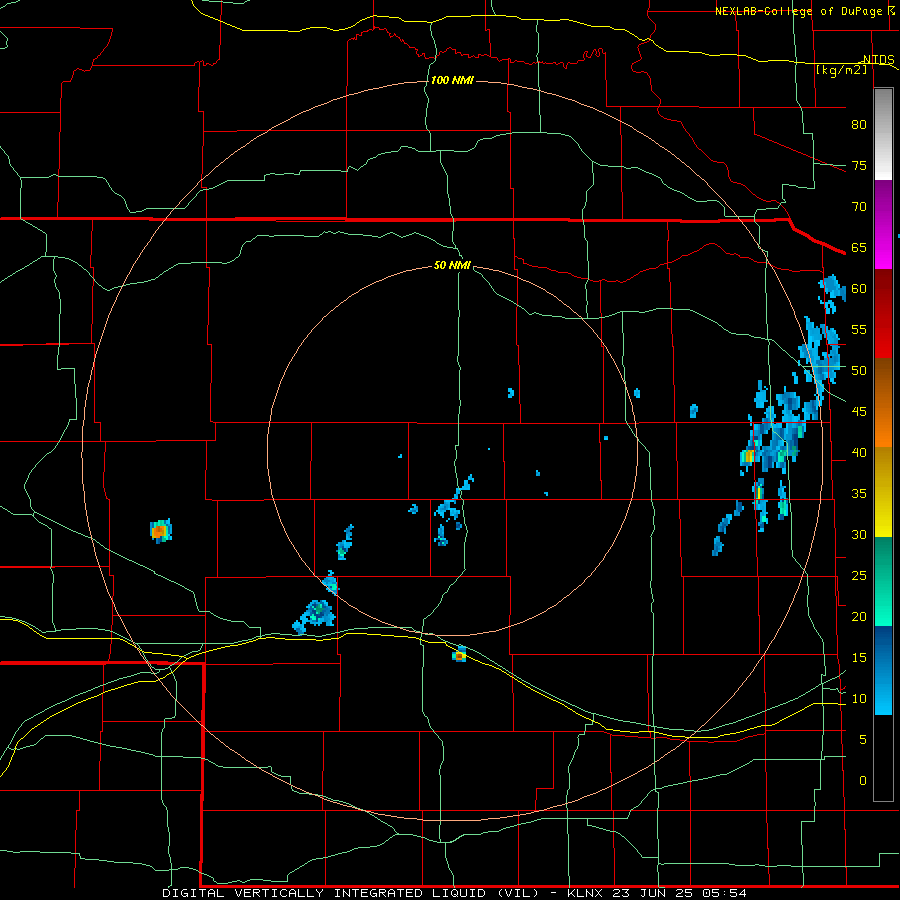Click the blue segment of the color scale
This screenshot has height=900, width=900.
[x=883, y=670]
